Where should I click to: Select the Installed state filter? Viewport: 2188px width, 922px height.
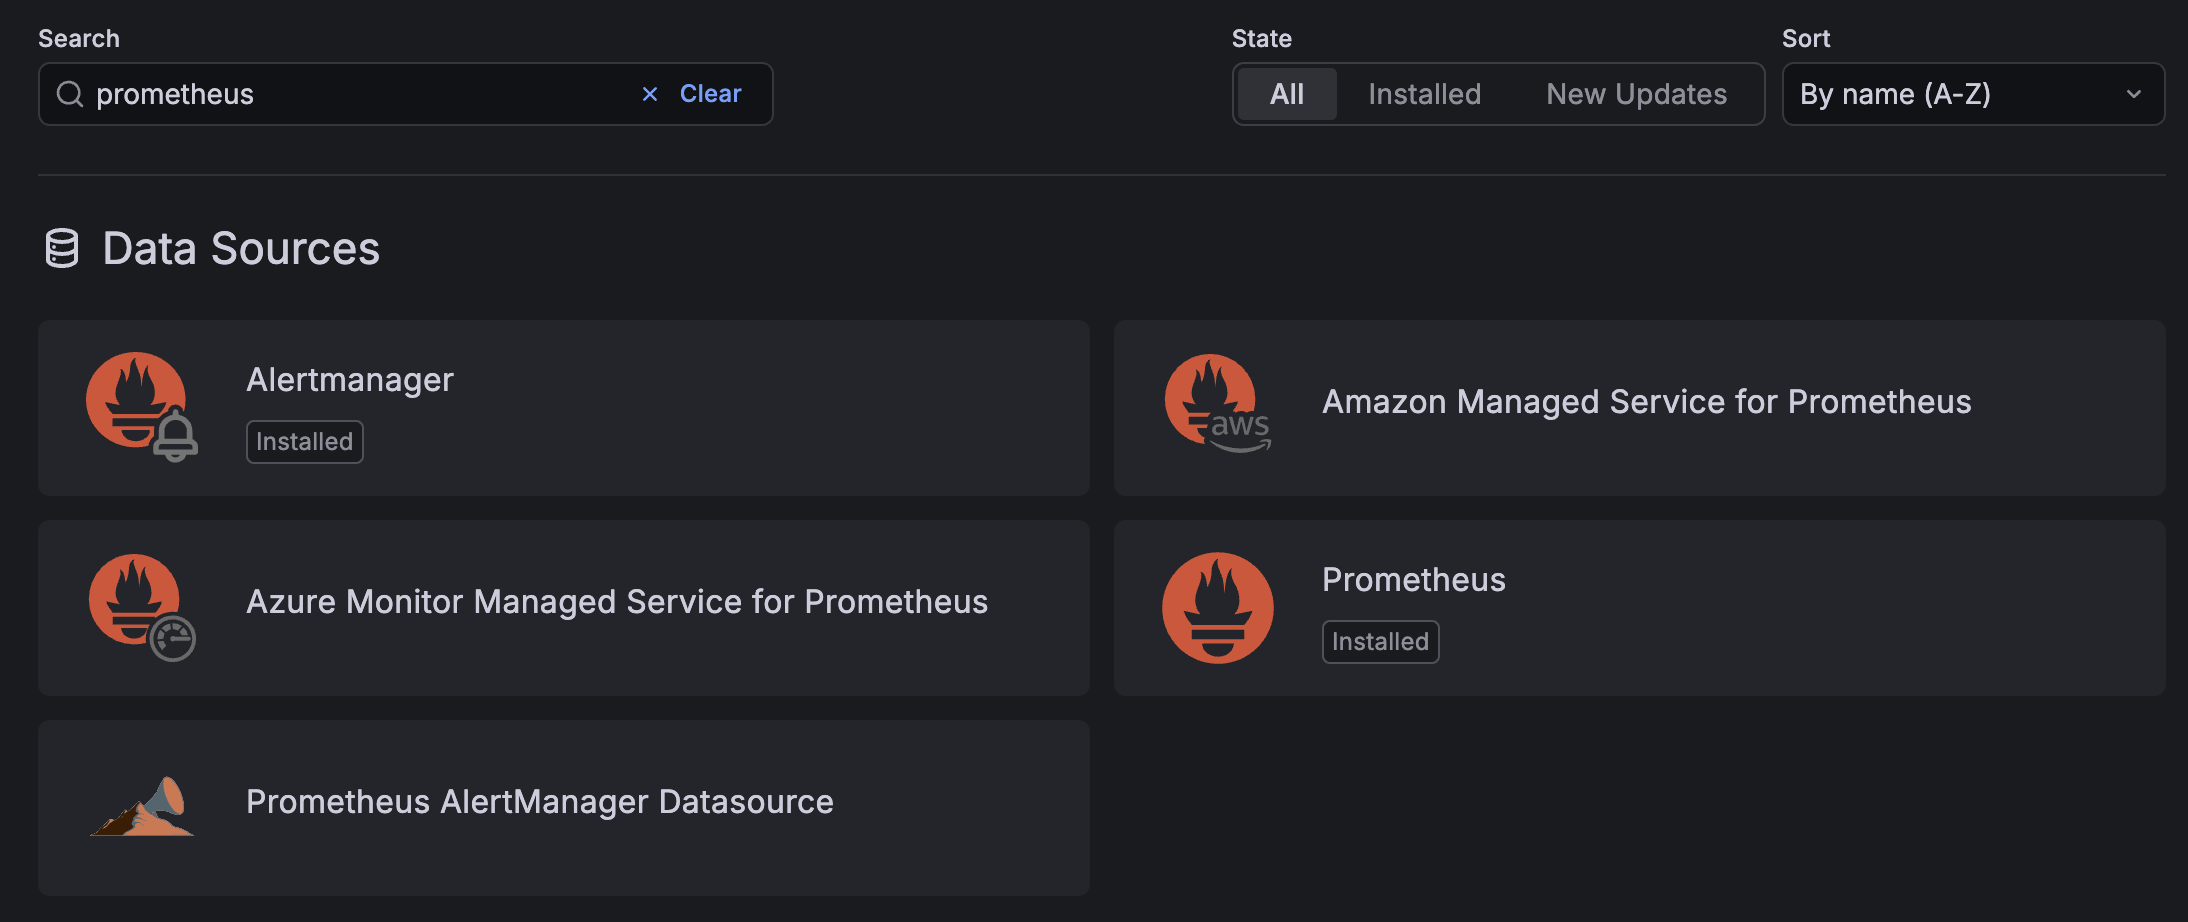tap(1425, 94)
